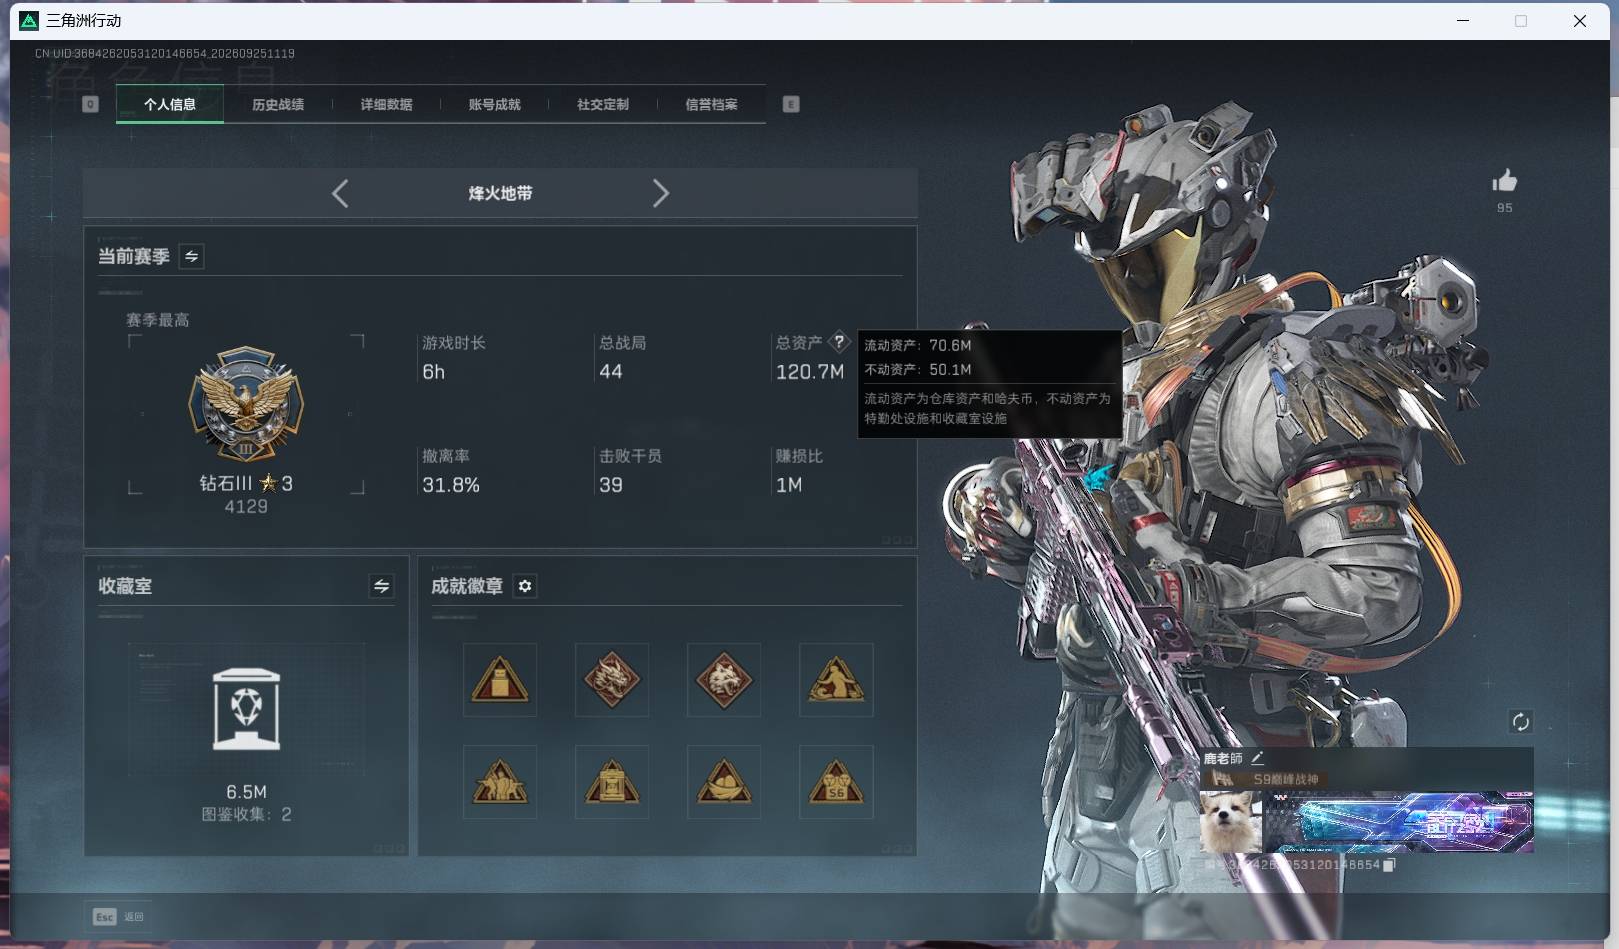Click the 三角洲行动 app icon in title bar
Viewport: 1619px width, 949px height.
pyautogui.click(x=29, y=20)
